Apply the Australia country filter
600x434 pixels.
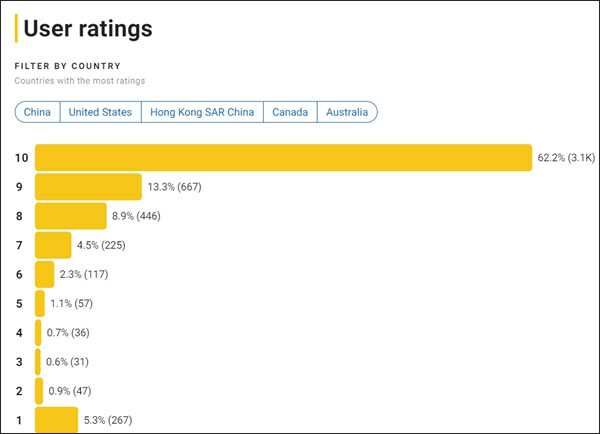pyautogui.click(x=348, y=112)
